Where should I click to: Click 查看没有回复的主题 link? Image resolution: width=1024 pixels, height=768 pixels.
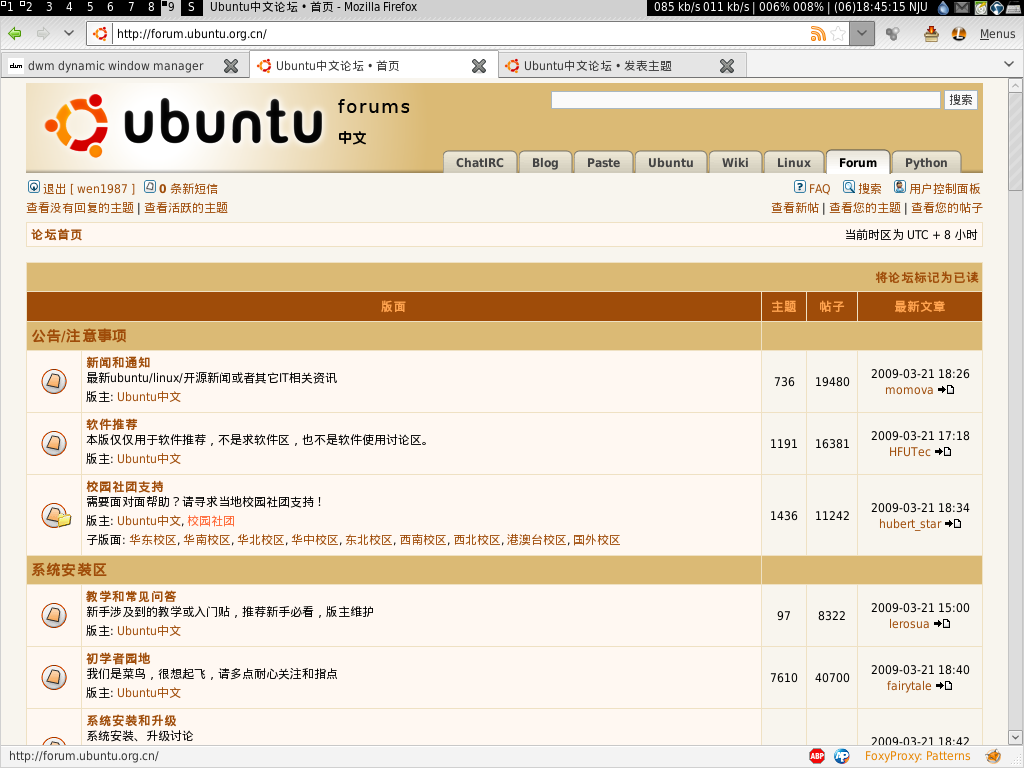[80, 208]
